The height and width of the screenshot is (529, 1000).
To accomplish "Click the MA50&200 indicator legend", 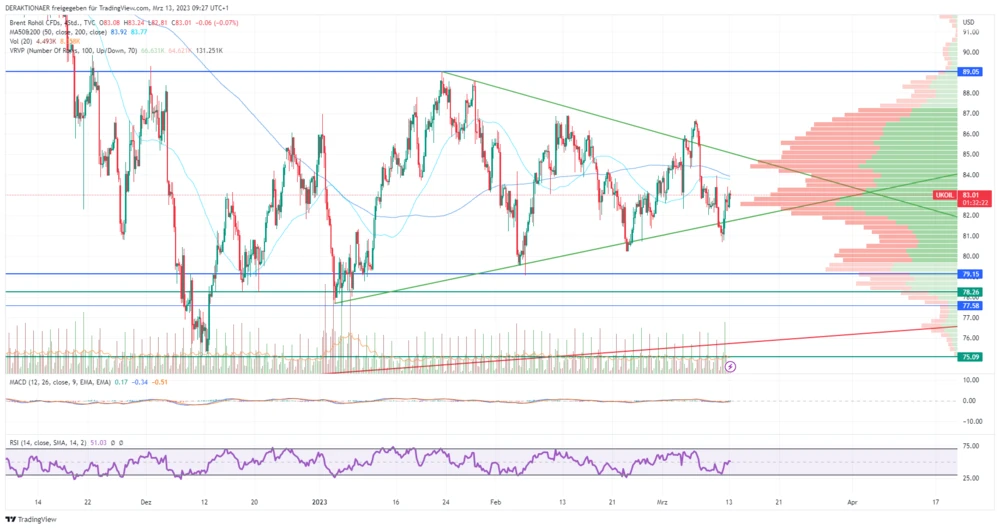I will [58, 32].
